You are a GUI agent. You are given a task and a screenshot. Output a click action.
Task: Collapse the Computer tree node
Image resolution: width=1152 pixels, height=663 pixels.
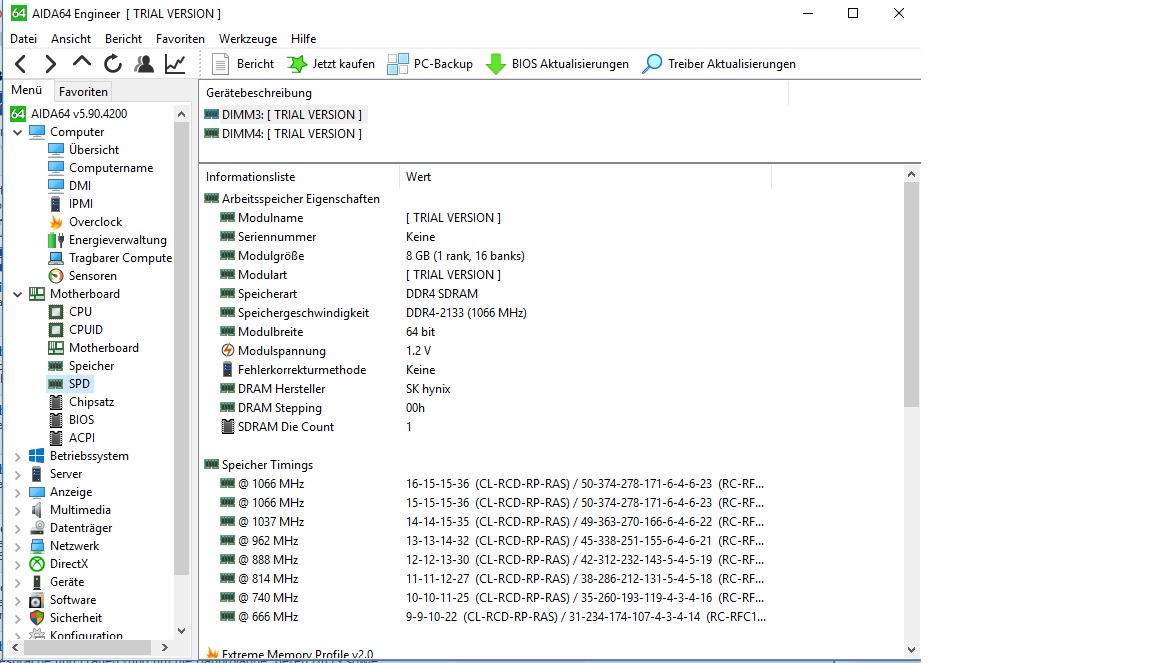click(x=18, y=132)
